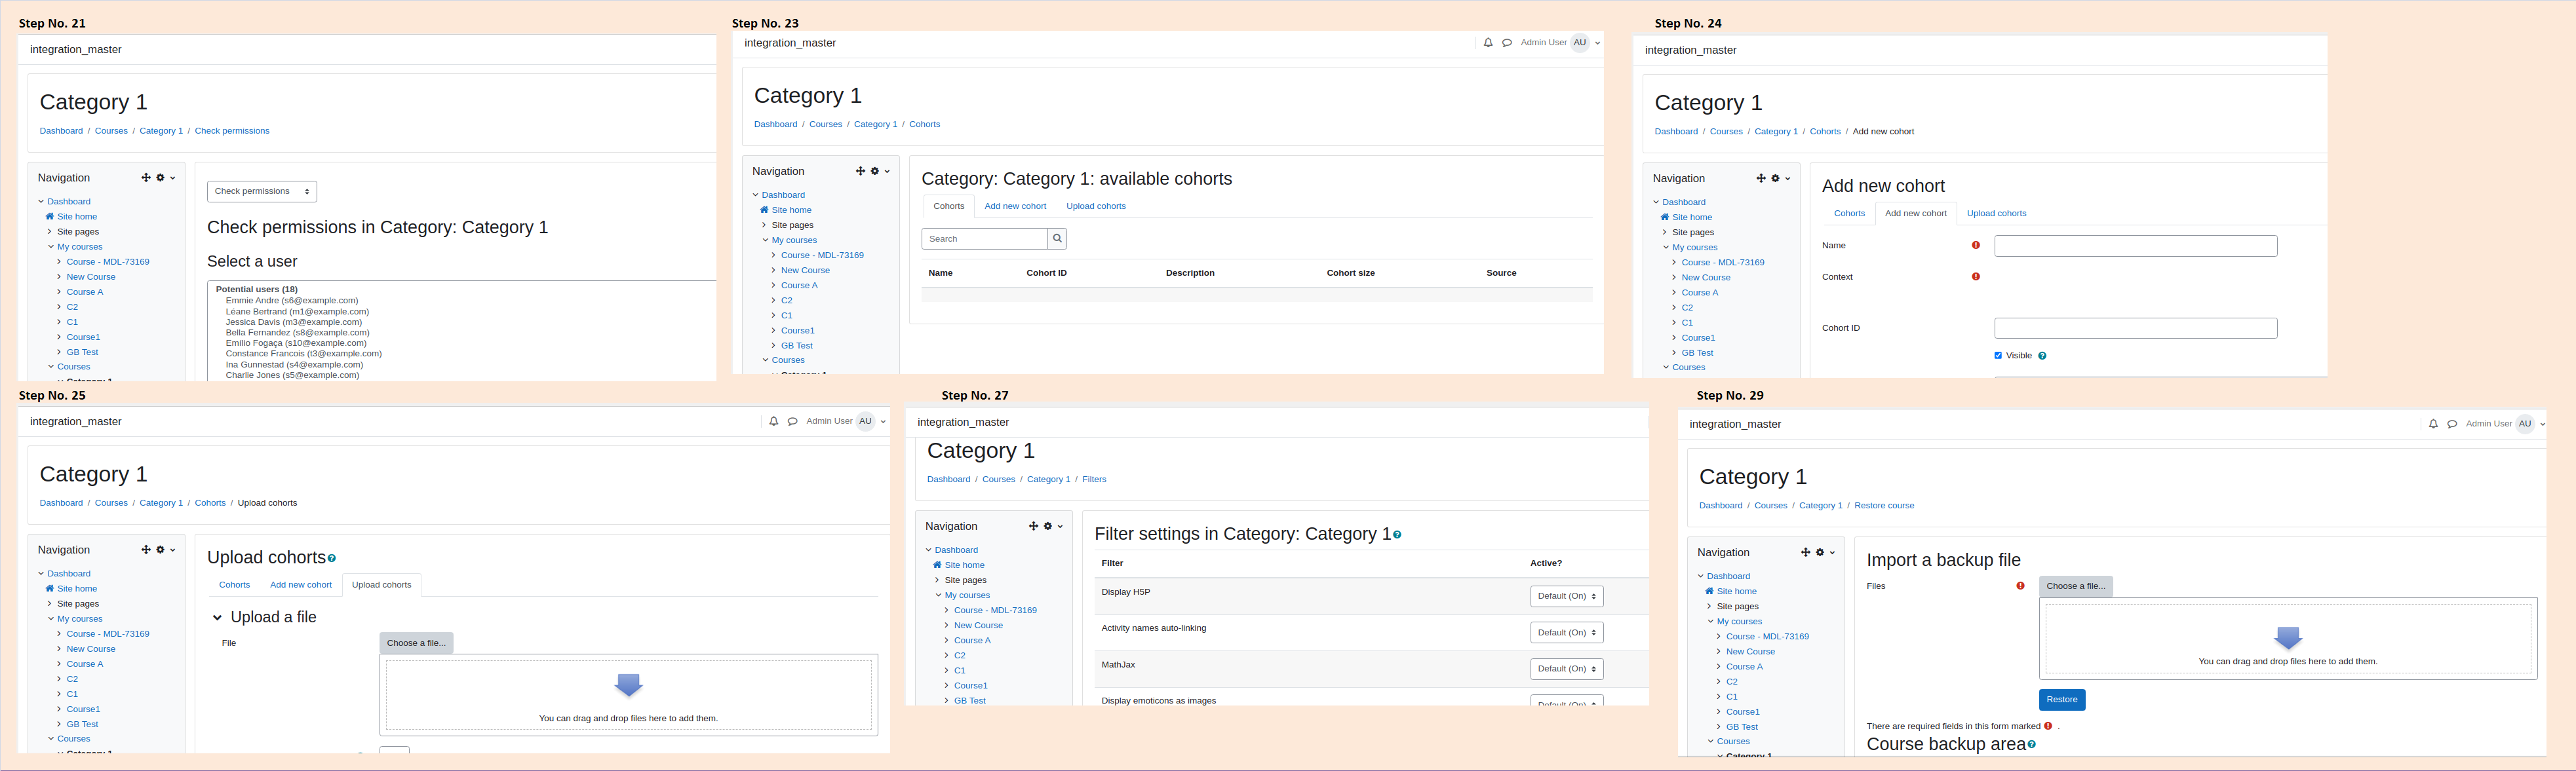Open Navigation block gear in Step 25

pyautogui.click(x=160, y=550)
